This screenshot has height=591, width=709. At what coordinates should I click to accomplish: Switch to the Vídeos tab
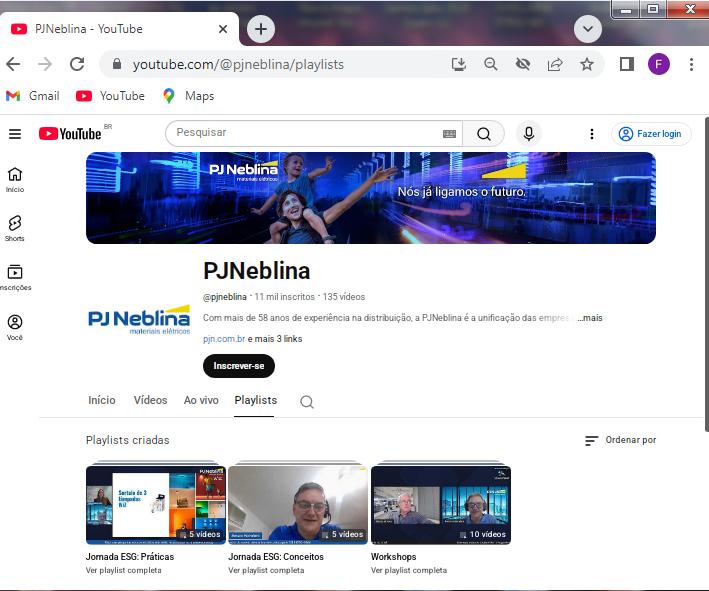(150, 400)
